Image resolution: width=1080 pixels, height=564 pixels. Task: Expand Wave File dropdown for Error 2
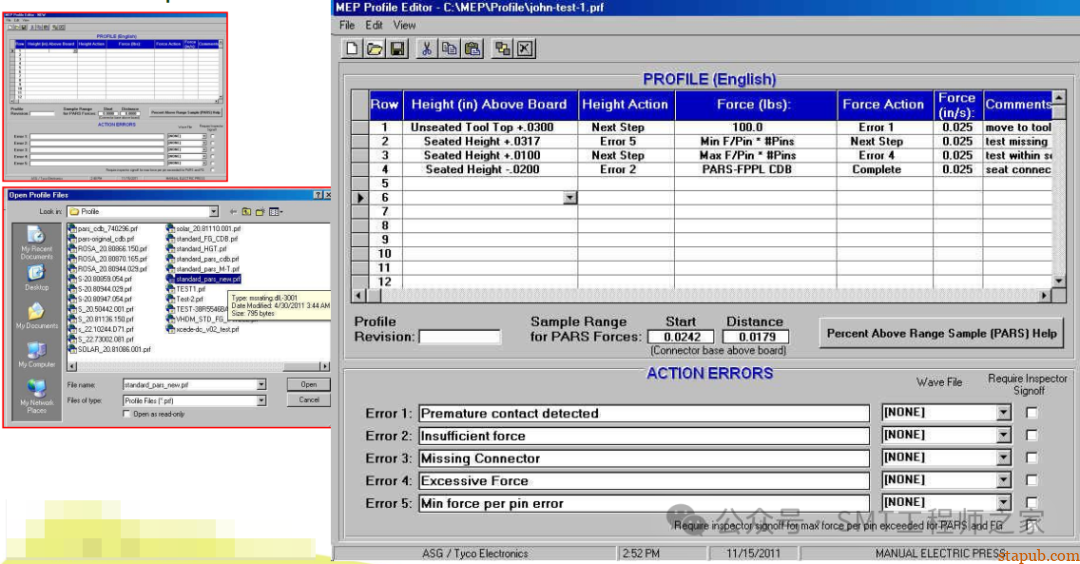[1003, 435]
